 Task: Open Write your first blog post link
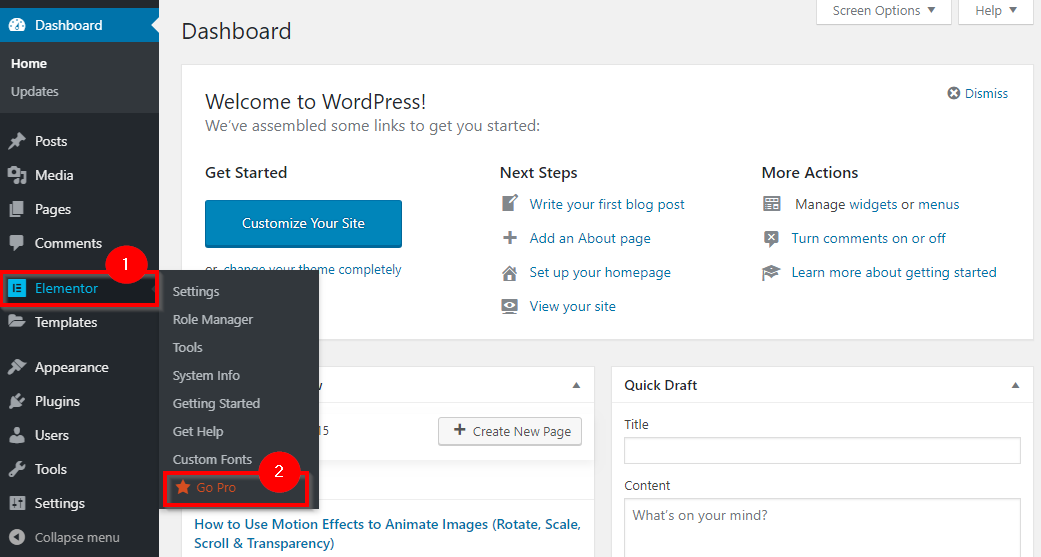tap(607, 204)
